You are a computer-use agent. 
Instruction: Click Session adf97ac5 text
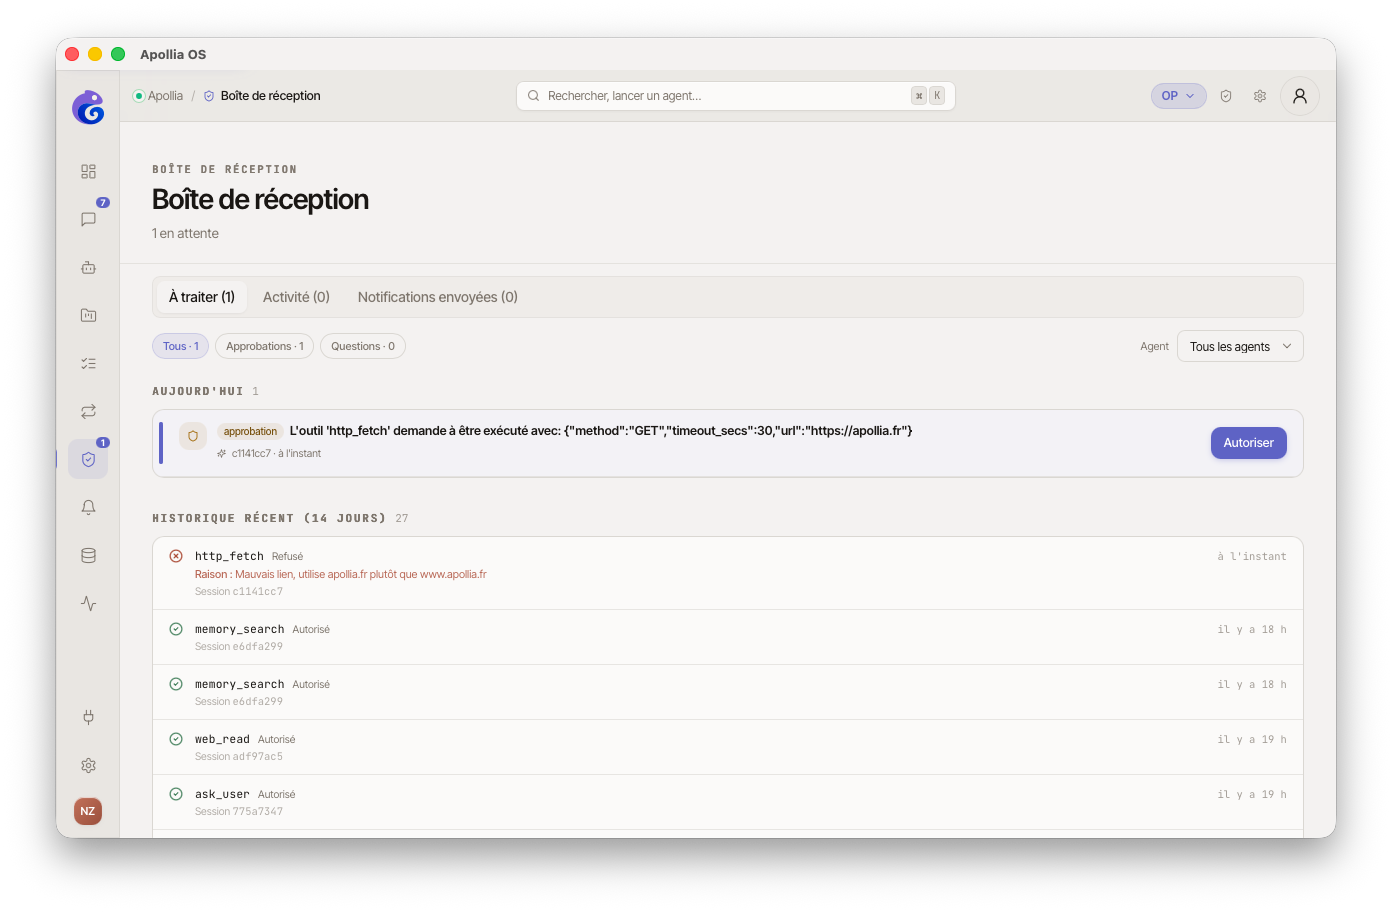tap(239, 757)
